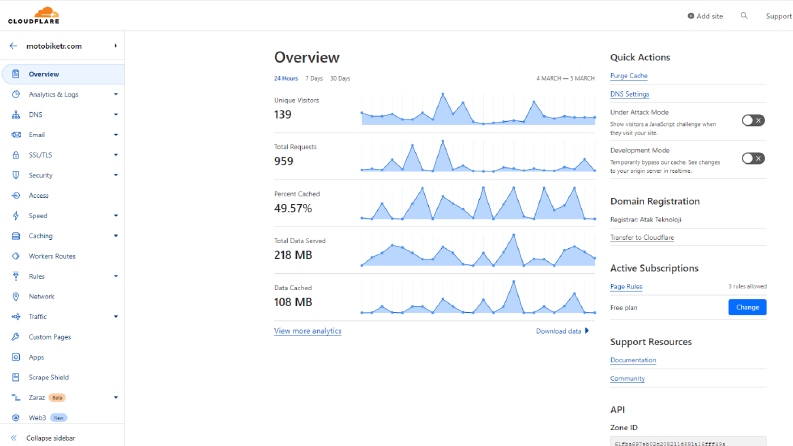Click the Zaraz icon in sidebar

16,397
